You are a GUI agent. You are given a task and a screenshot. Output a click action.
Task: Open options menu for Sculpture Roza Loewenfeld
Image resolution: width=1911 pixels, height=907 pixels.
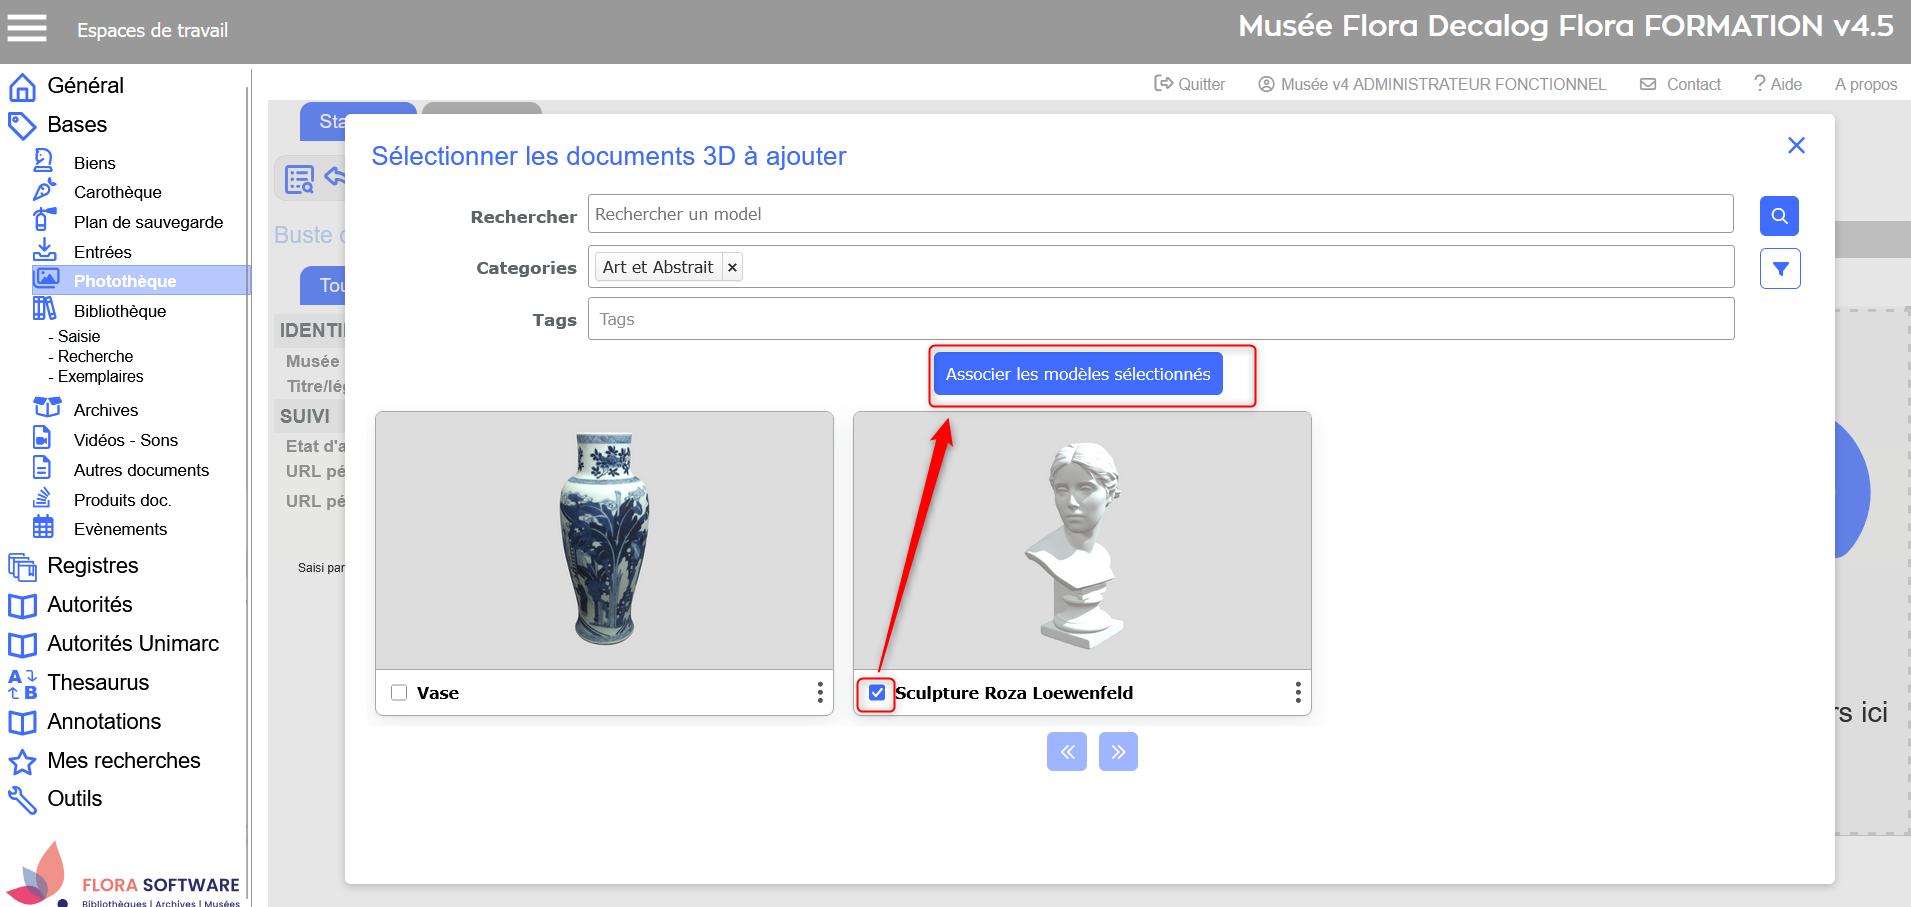[1298, 693]
